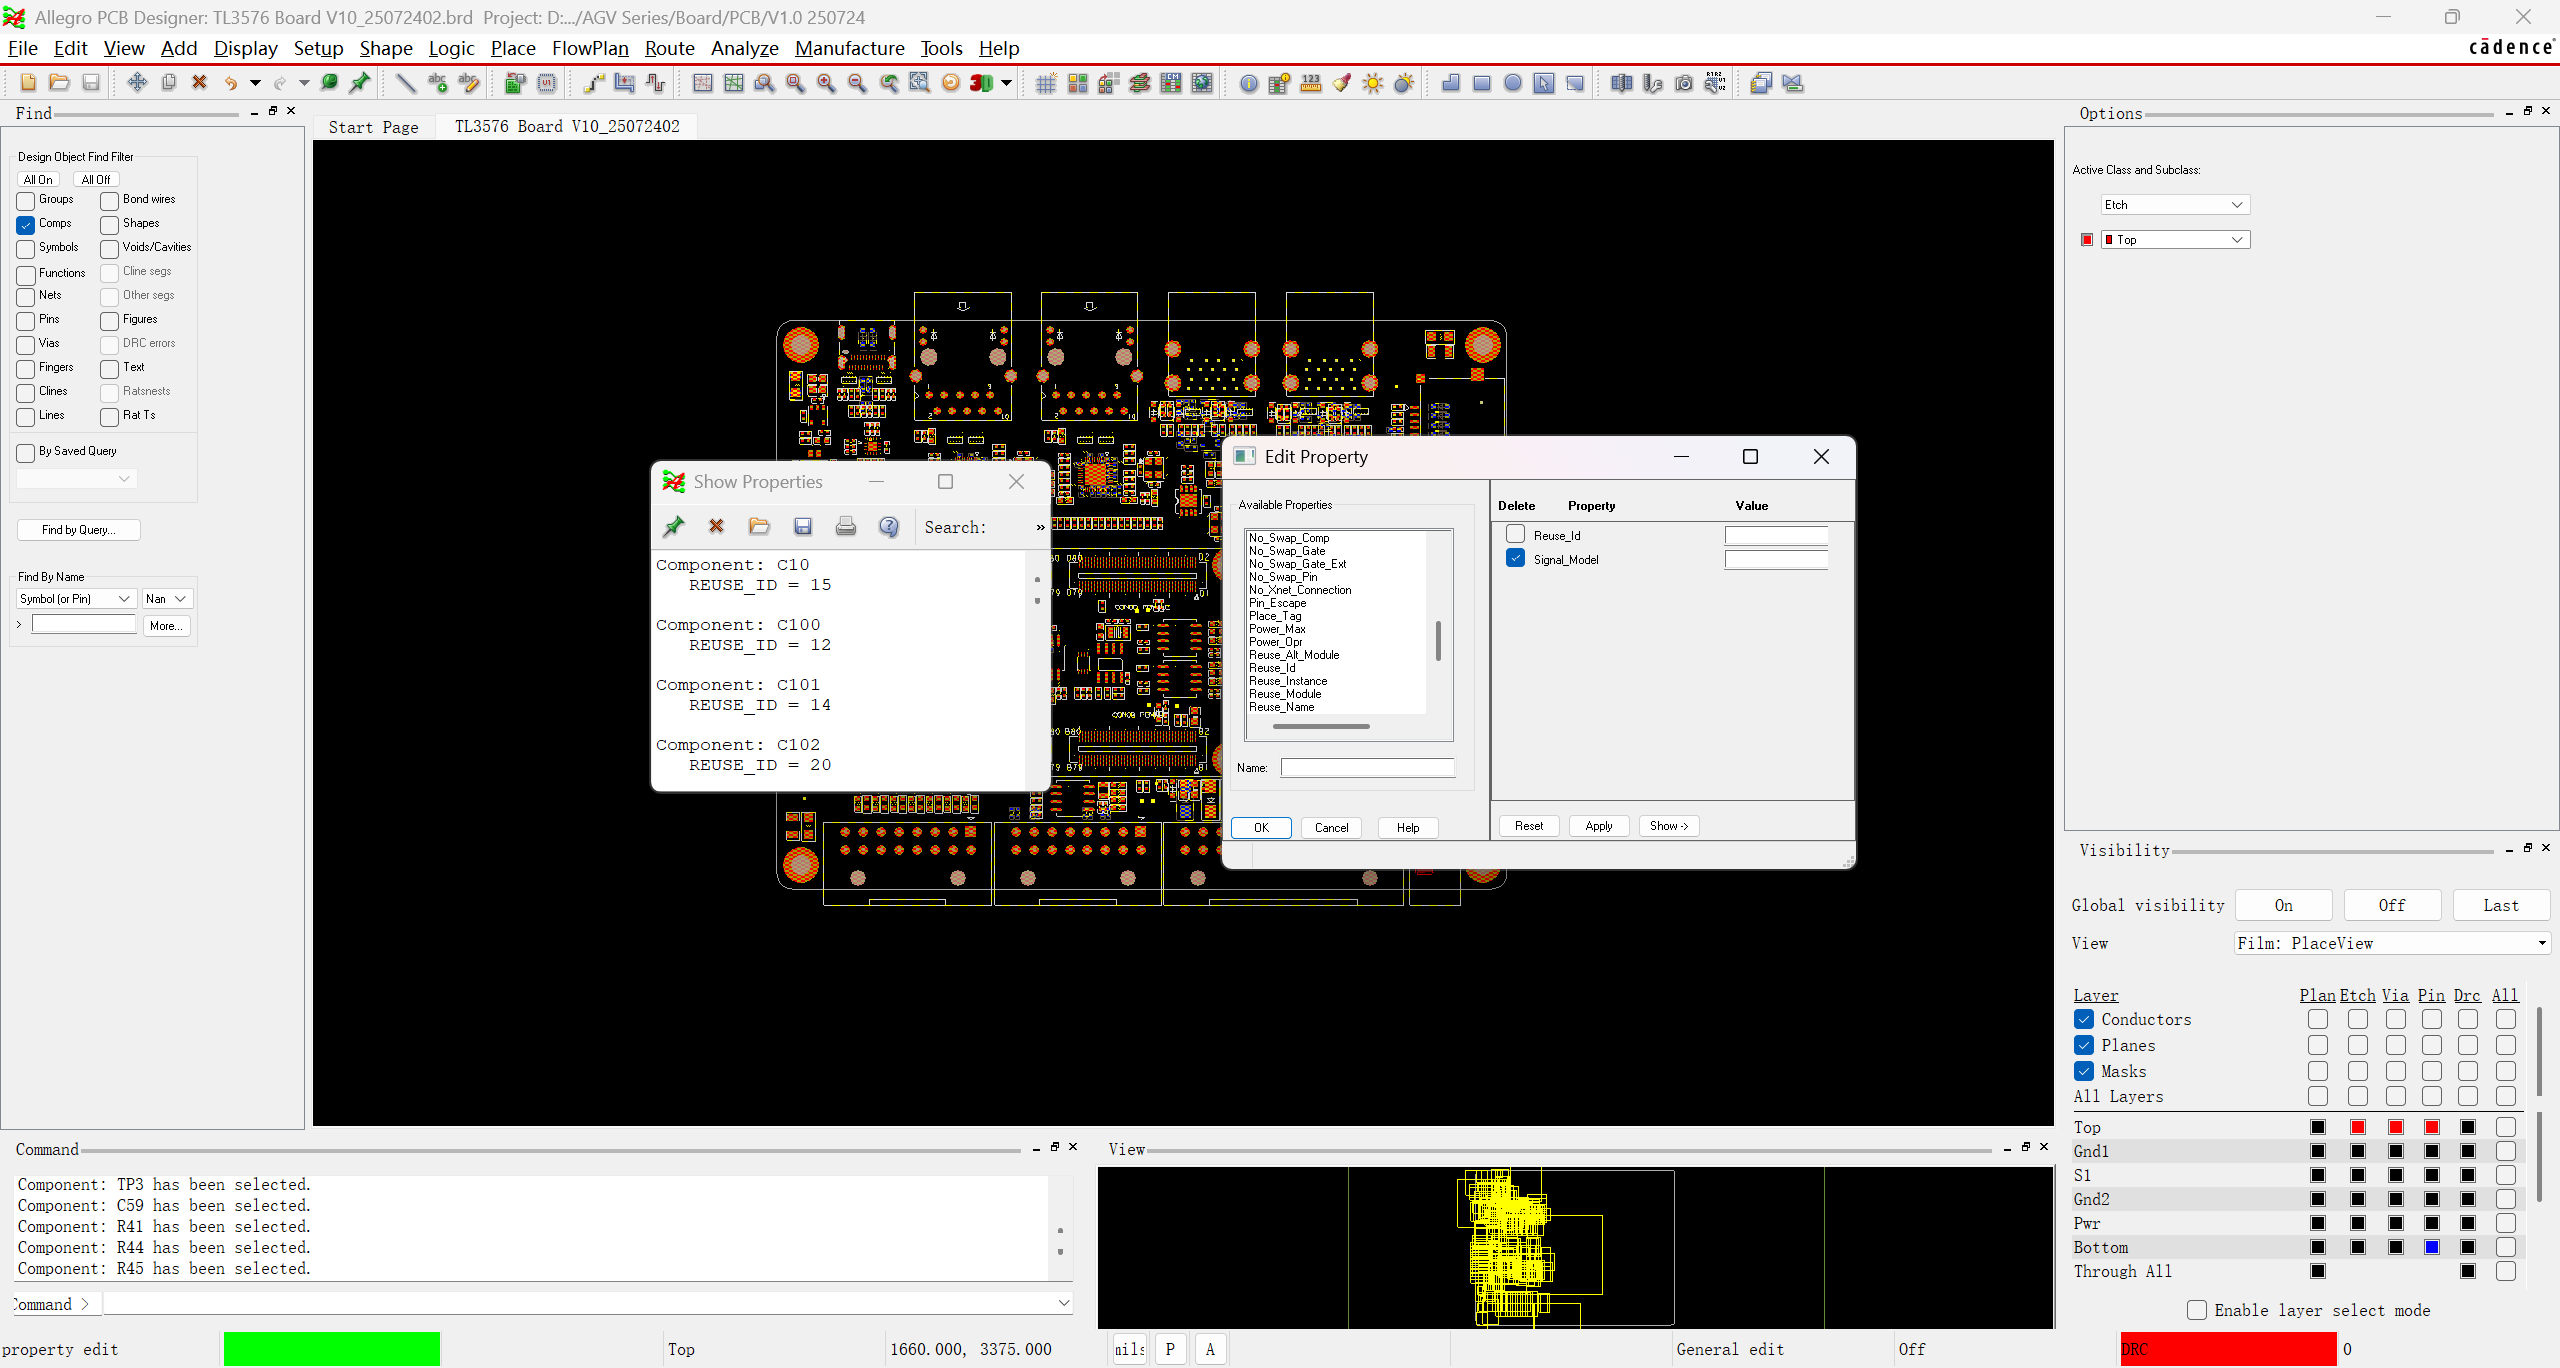The height and width of the screenshot is (1368, 2560).
Task: Open the 3D viewer icon
Action: point(982,83)
